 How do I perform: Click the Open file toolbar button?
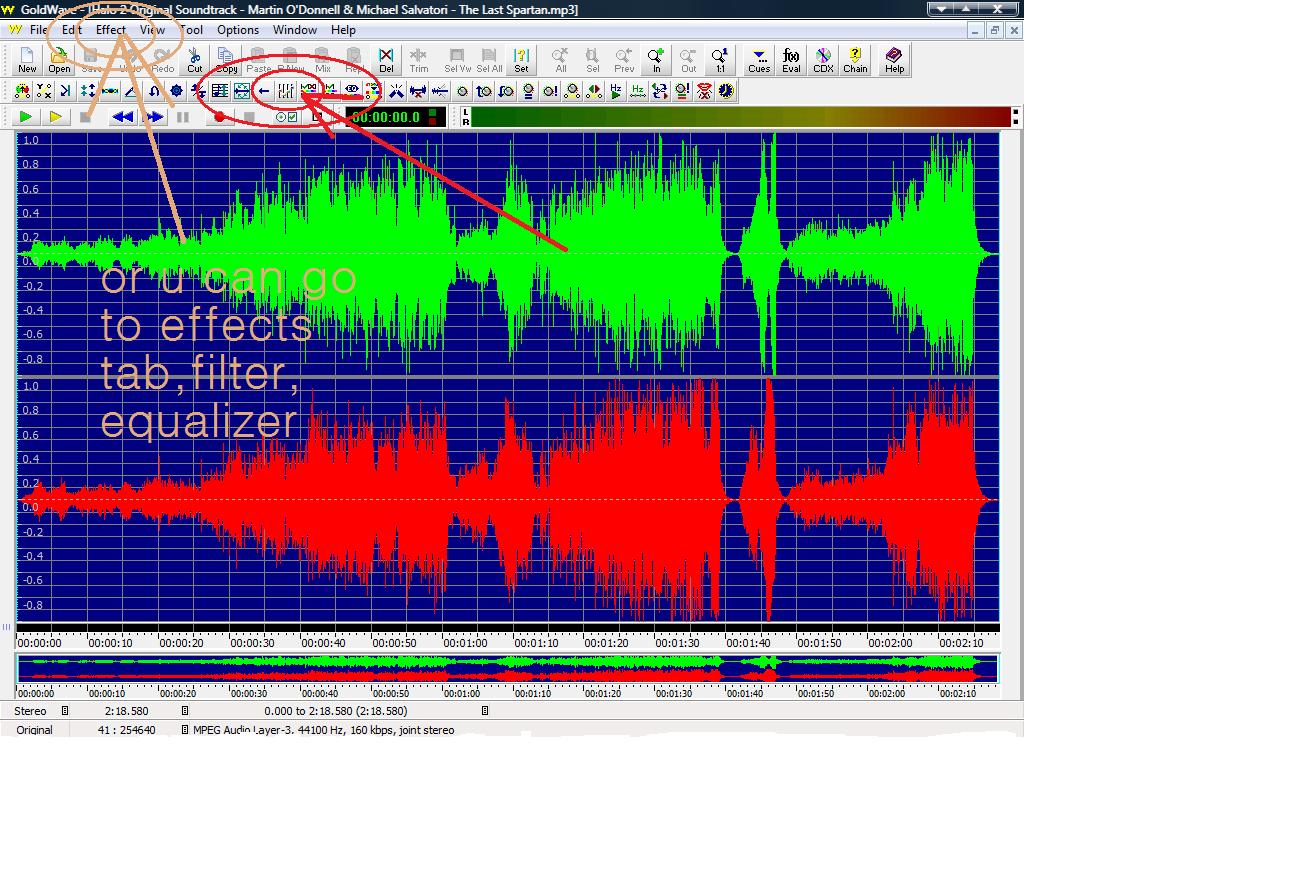coord(59,61)
